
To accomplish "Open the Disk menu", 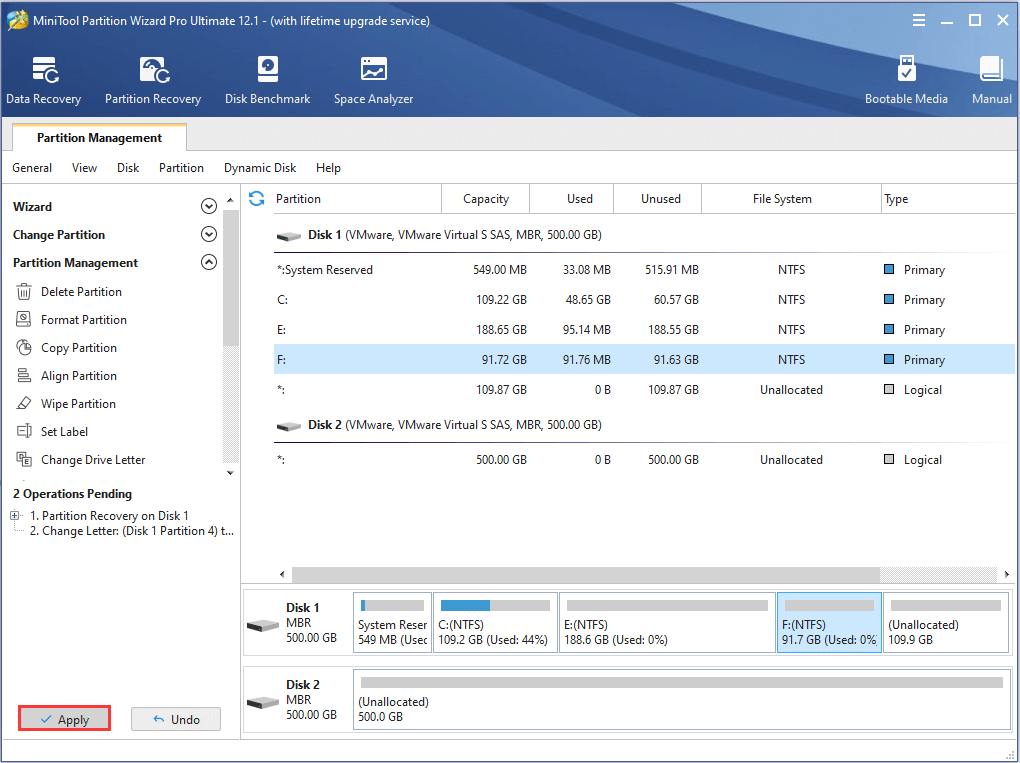I will pos(128,168).
